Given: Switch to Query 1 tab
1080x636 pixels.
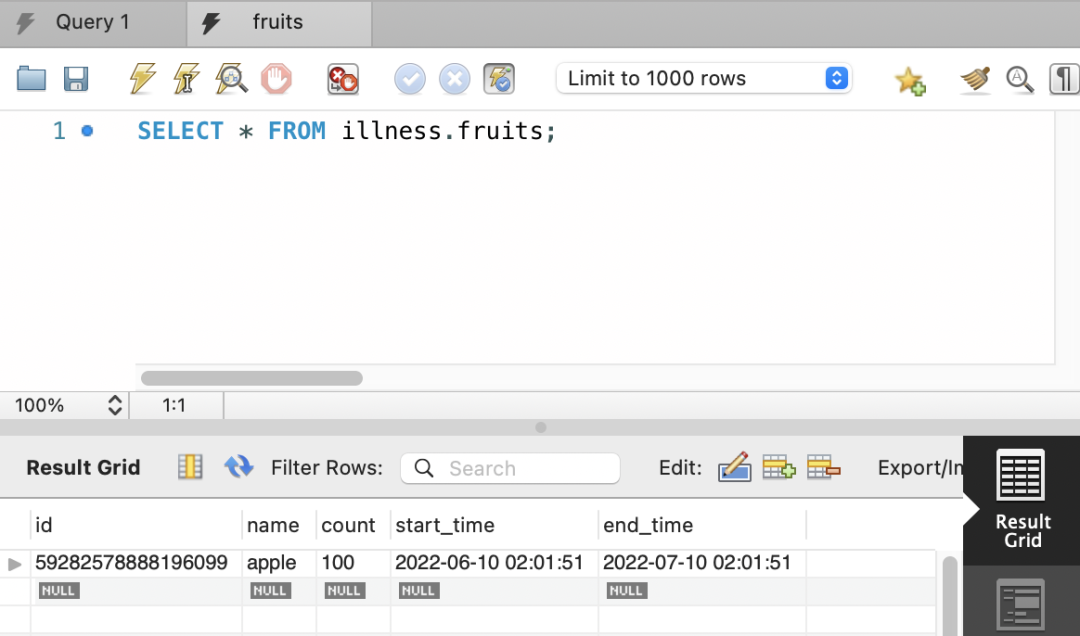Looking at the screenshot, I should [x=93, y=22].
